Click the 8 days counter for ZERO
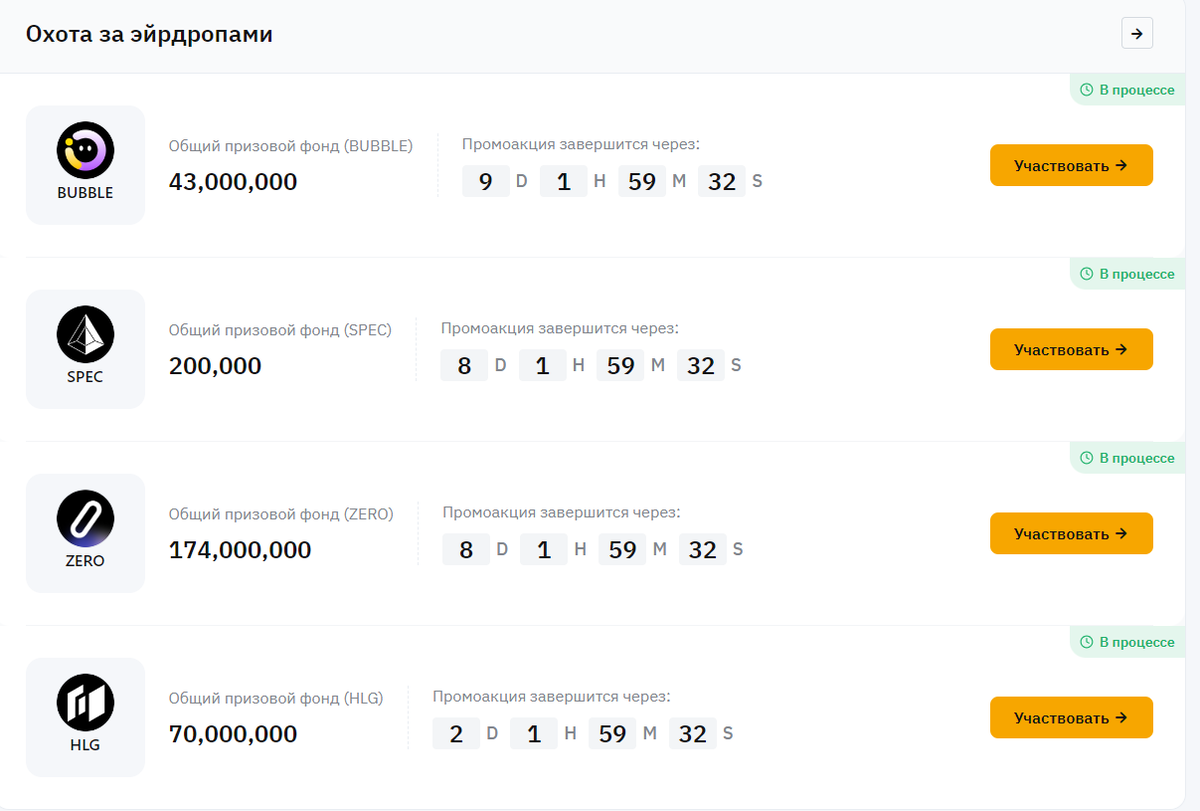The image size is (1200, 811). point(467,549)
